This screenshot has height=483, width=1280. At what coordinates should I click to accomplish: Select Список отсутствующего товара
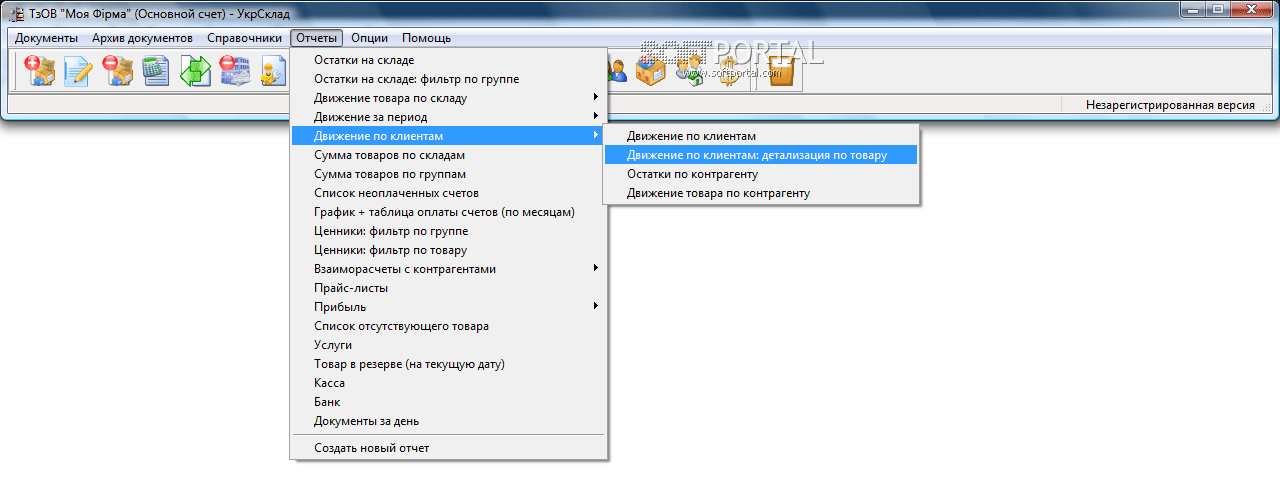point(449,326)
